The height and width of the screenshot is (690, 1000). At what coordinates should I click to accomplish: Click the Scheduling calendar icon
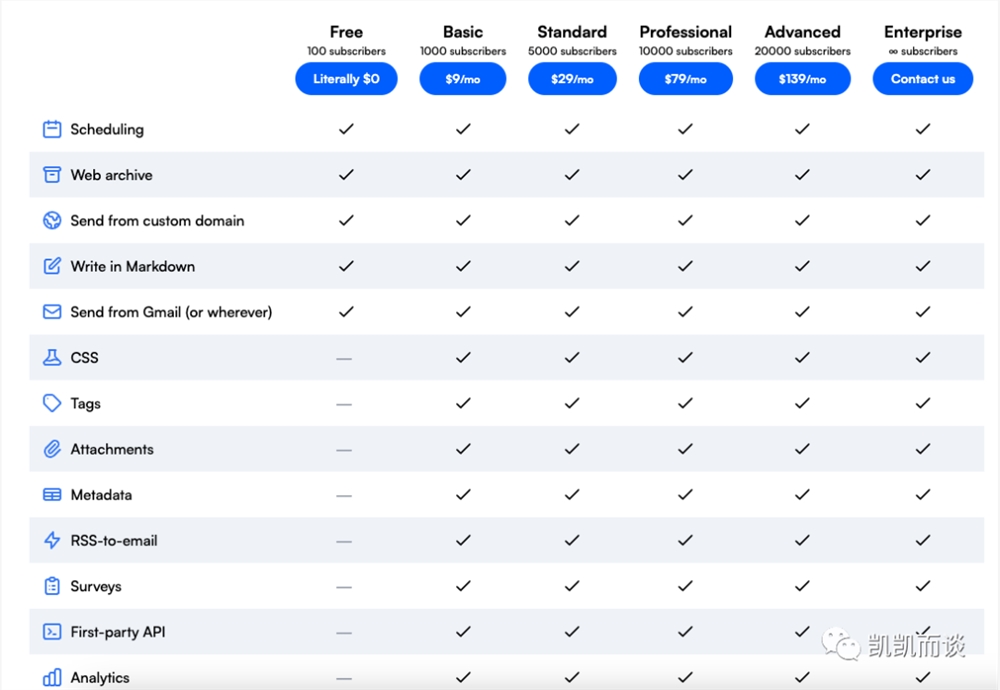point(52,129)
